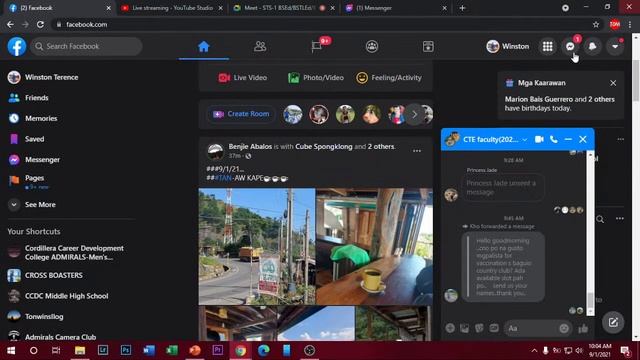The image size is (640, 360).
Task: Open the Gaming tab in top navigation
Action: click(428, 47)
